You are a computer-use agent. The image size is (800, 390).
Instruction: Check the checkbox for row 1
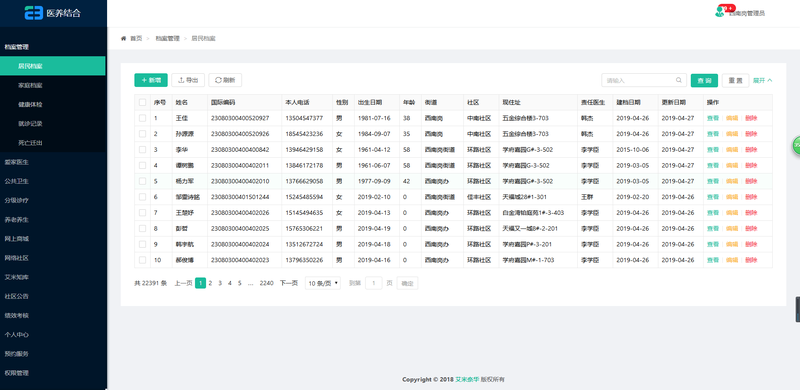(x=142, y=118)
